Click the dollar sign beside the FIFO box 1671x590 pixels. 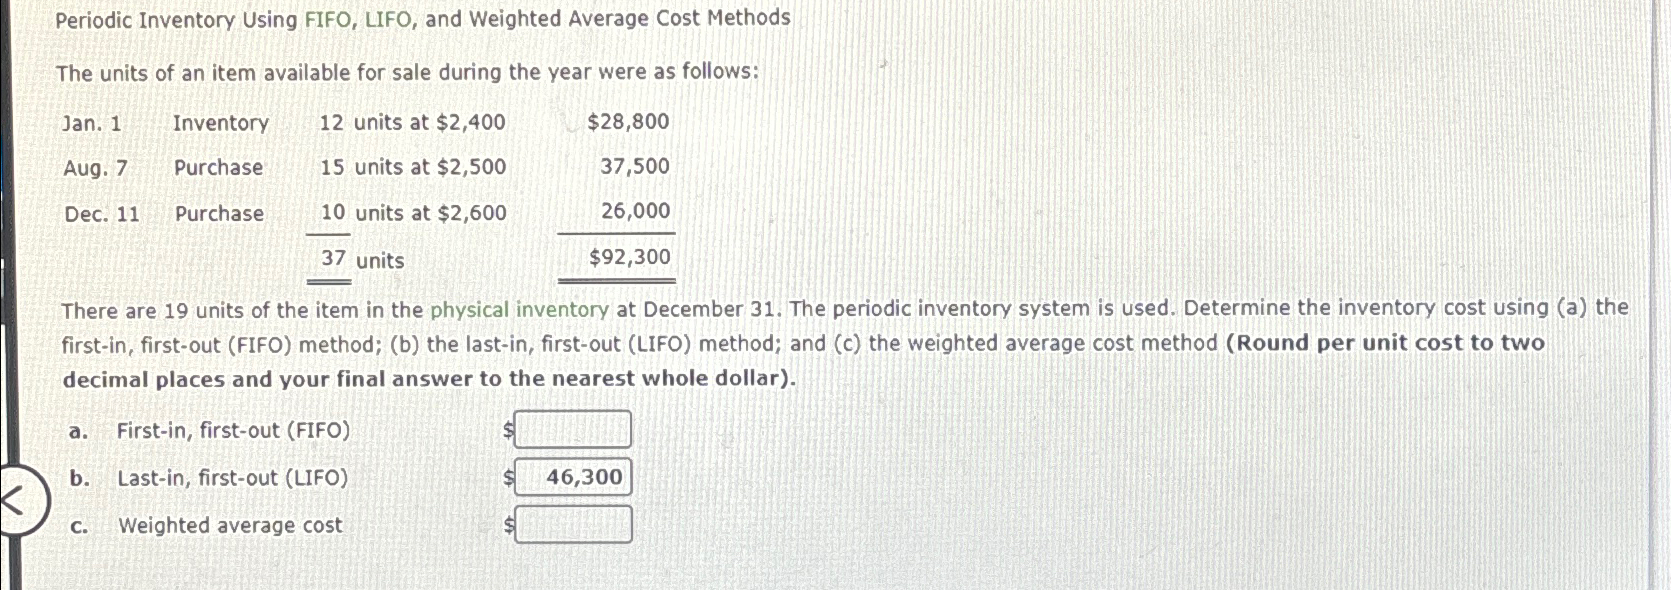tap(509, 429)
